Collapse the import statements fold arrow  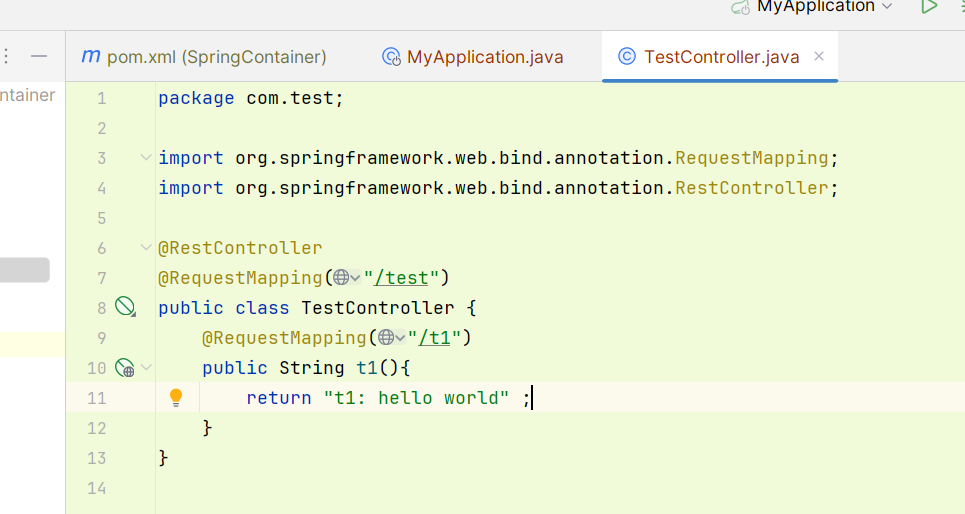[x=146, y=158]
